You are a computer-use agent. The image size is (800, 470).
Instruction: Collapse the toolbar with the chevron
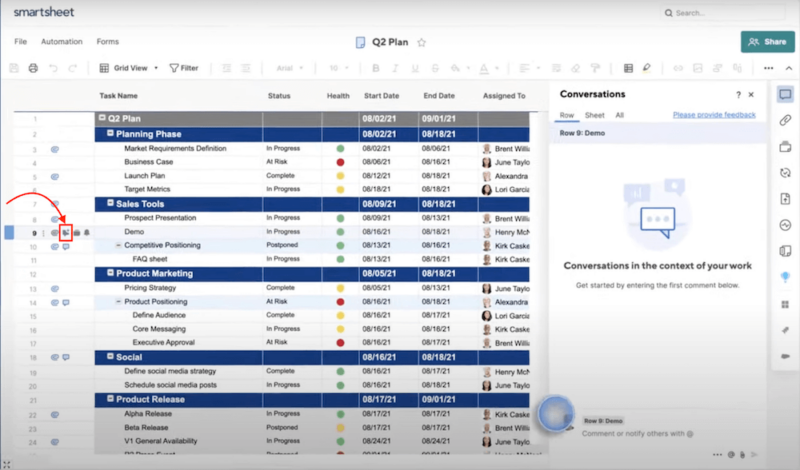(x=789, y=68)
